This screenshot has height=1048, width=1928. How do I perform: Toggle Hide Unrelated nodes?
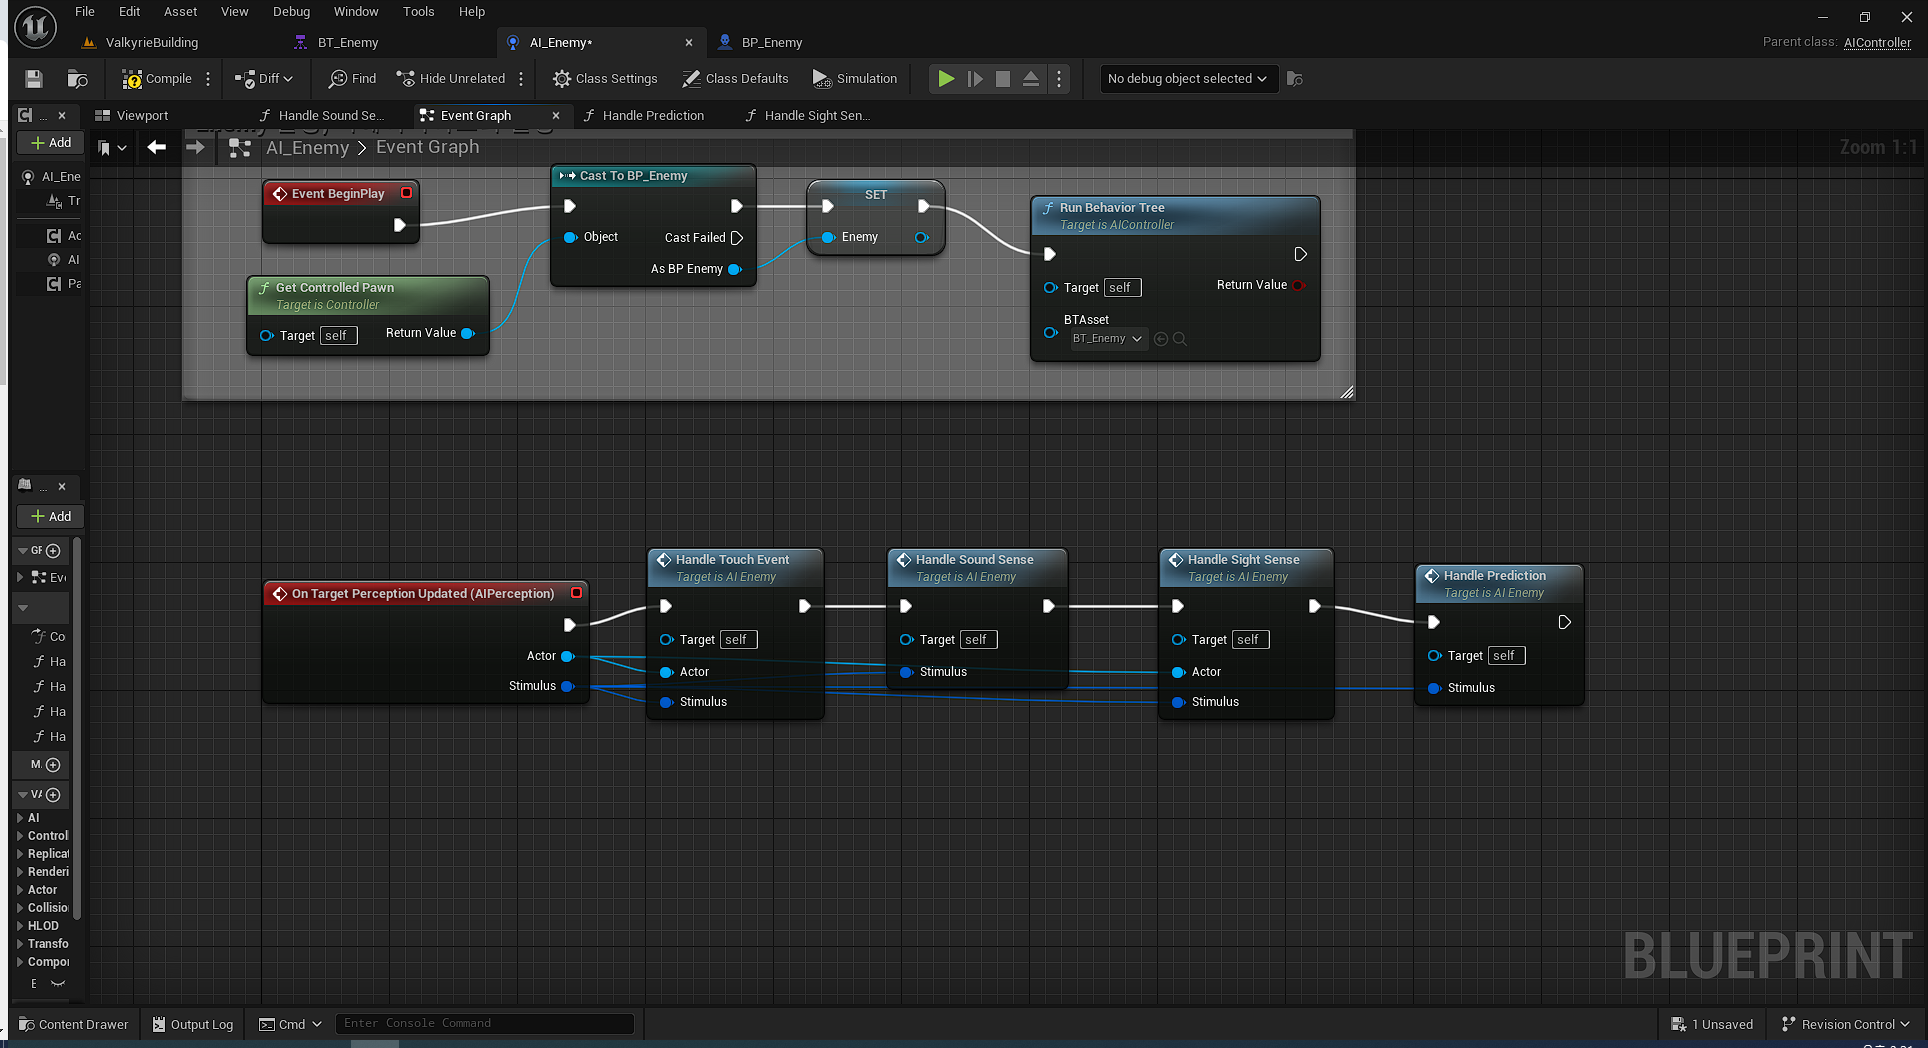tap(451, 79)
